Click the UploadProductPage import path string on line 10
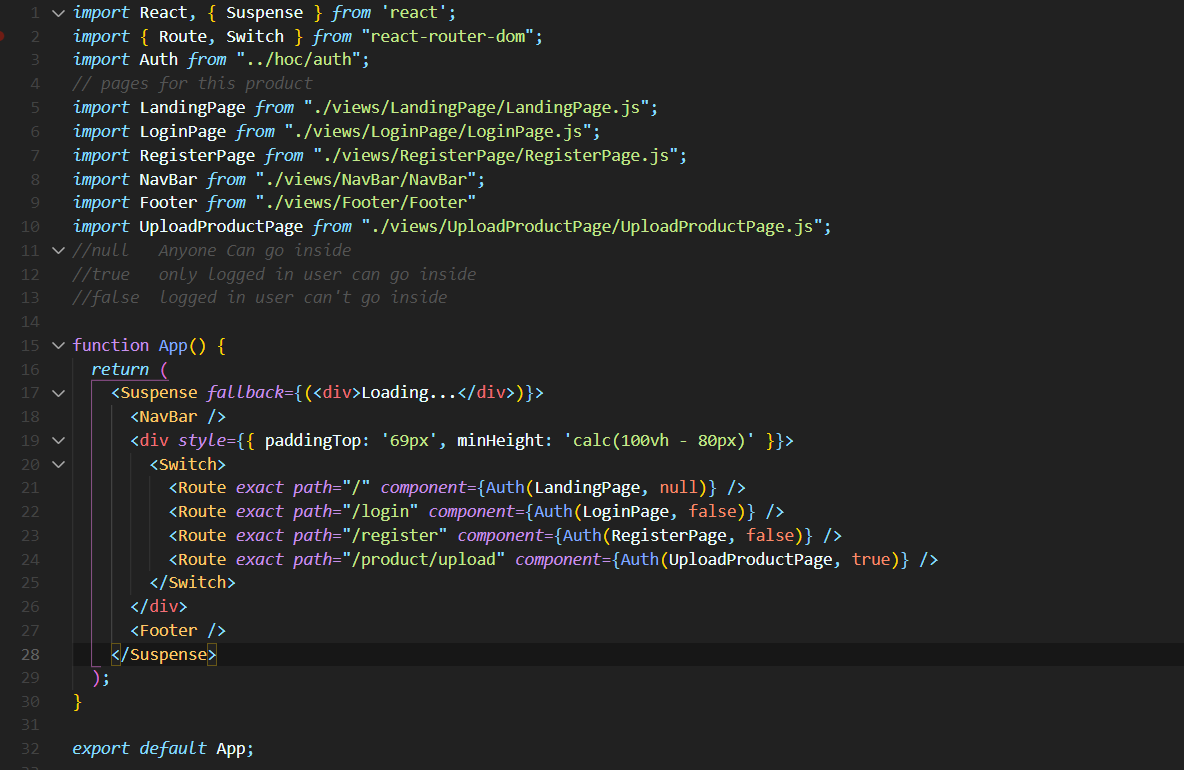Screen dimensions: 1184x770 (592, 226)
